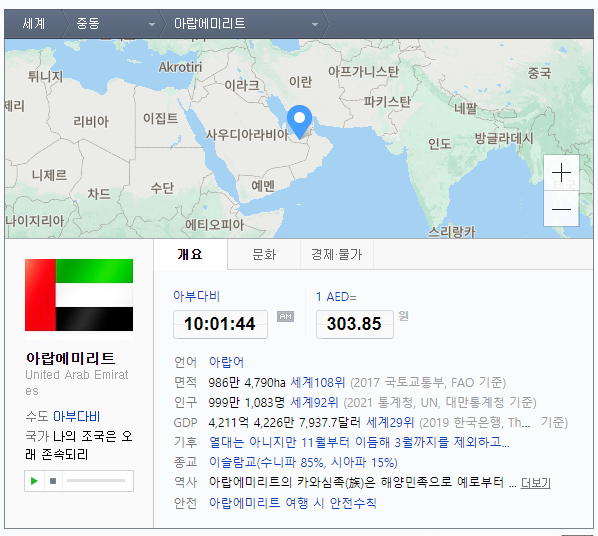Click 방글라데시 label on the map

pos(503,138)
